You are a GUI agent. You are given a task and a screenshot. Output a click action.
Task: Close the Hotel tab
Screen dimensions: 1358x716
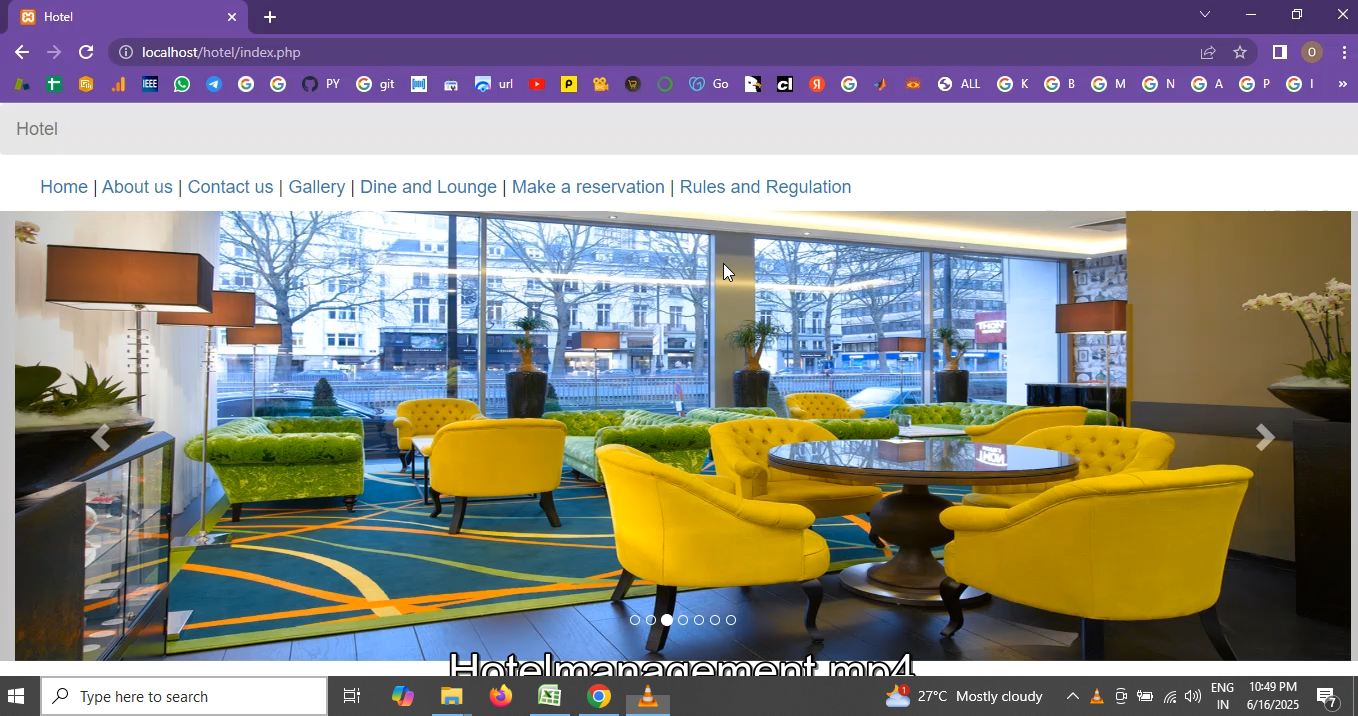[232, 17]
